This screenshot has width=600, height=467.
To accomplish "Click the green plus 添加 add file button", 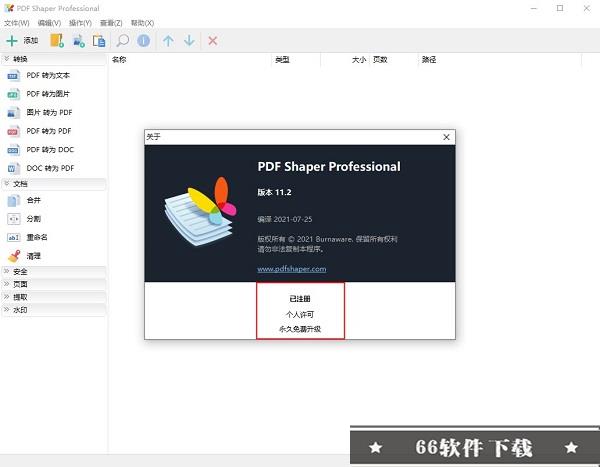I will (22, 41).
